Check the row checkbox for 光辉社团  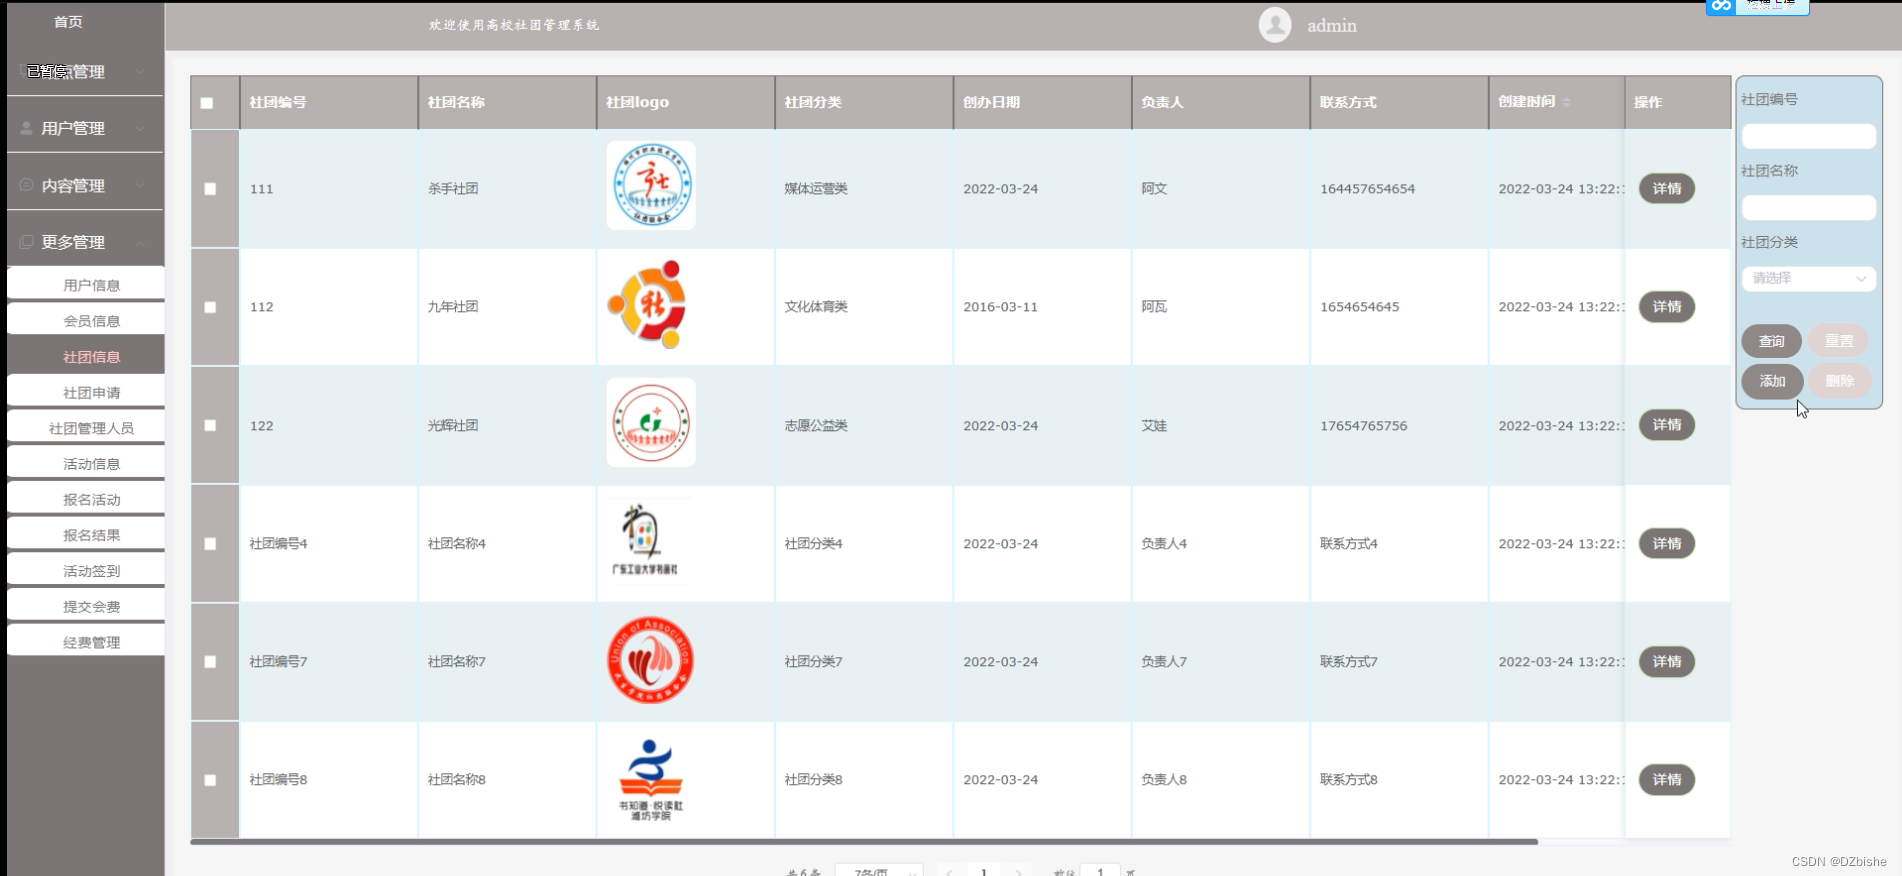[x=210, y=425]
